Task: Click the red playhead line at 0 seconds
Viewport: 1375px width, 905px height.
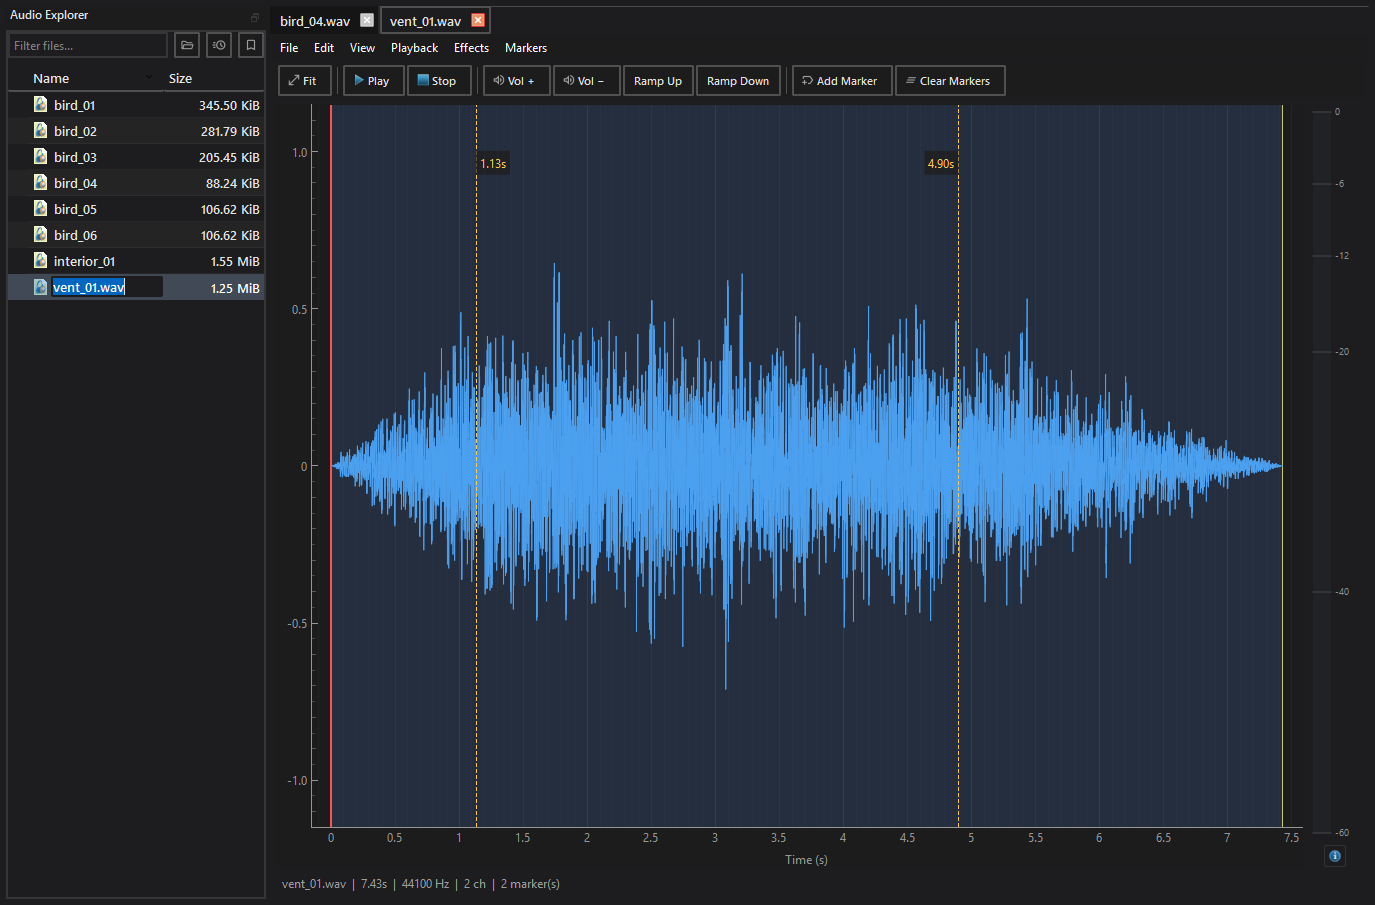Action: point(331,465)
